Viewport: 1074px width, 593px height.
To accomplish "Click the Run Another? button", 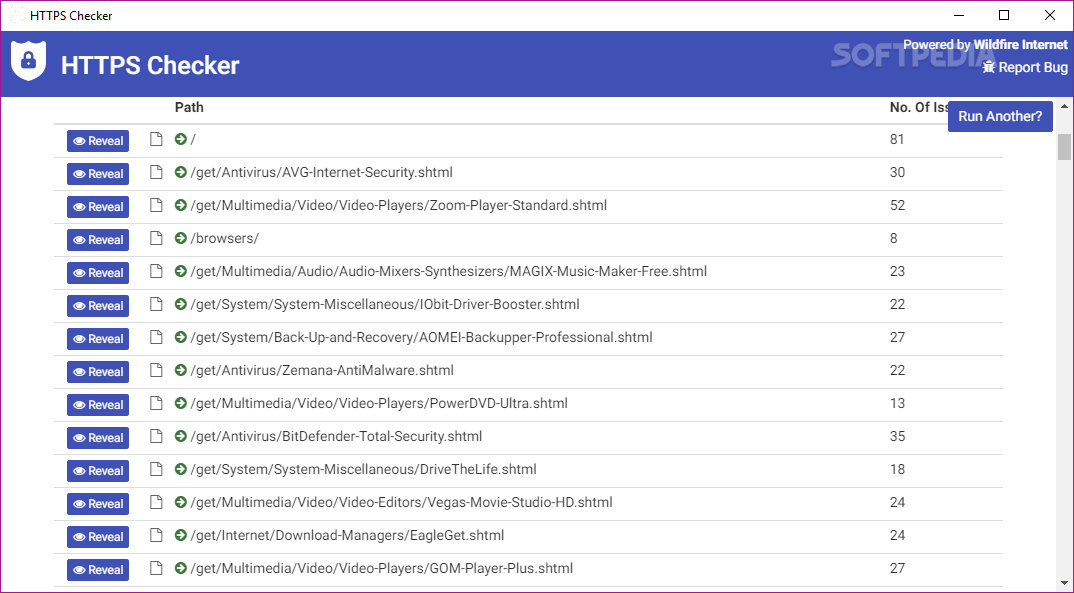I will coord(1000,116).
